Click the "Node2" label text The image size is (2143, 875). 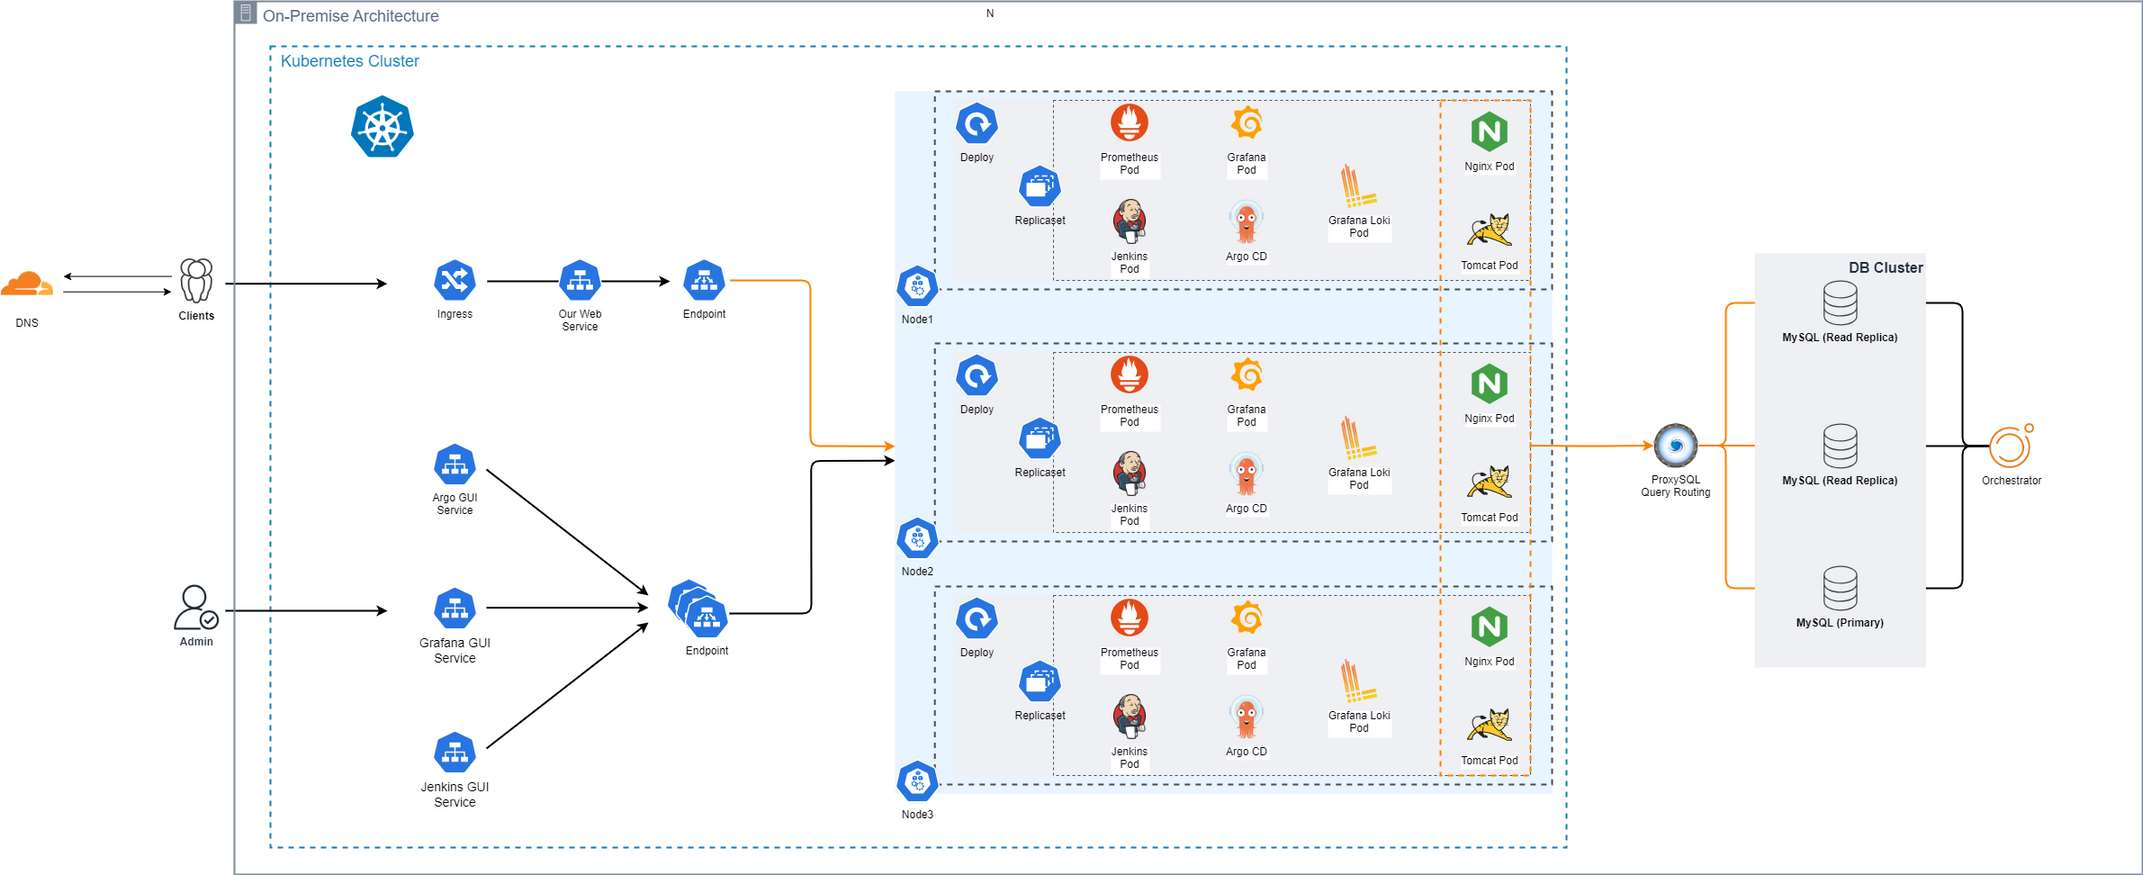pos(917,572)
